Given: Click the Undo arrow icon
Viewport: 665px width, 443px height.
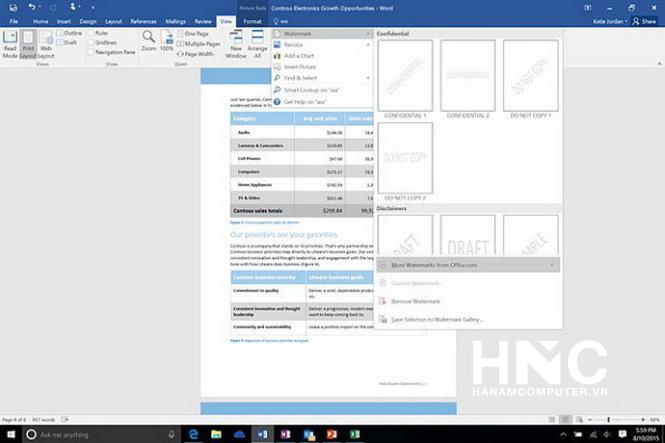Looking at the screenshot, I should (31, 7).
